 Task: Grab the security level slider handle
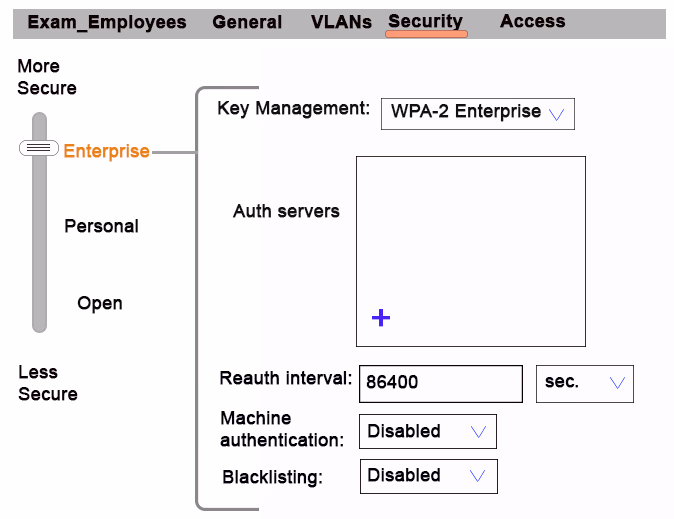(39, 148)
